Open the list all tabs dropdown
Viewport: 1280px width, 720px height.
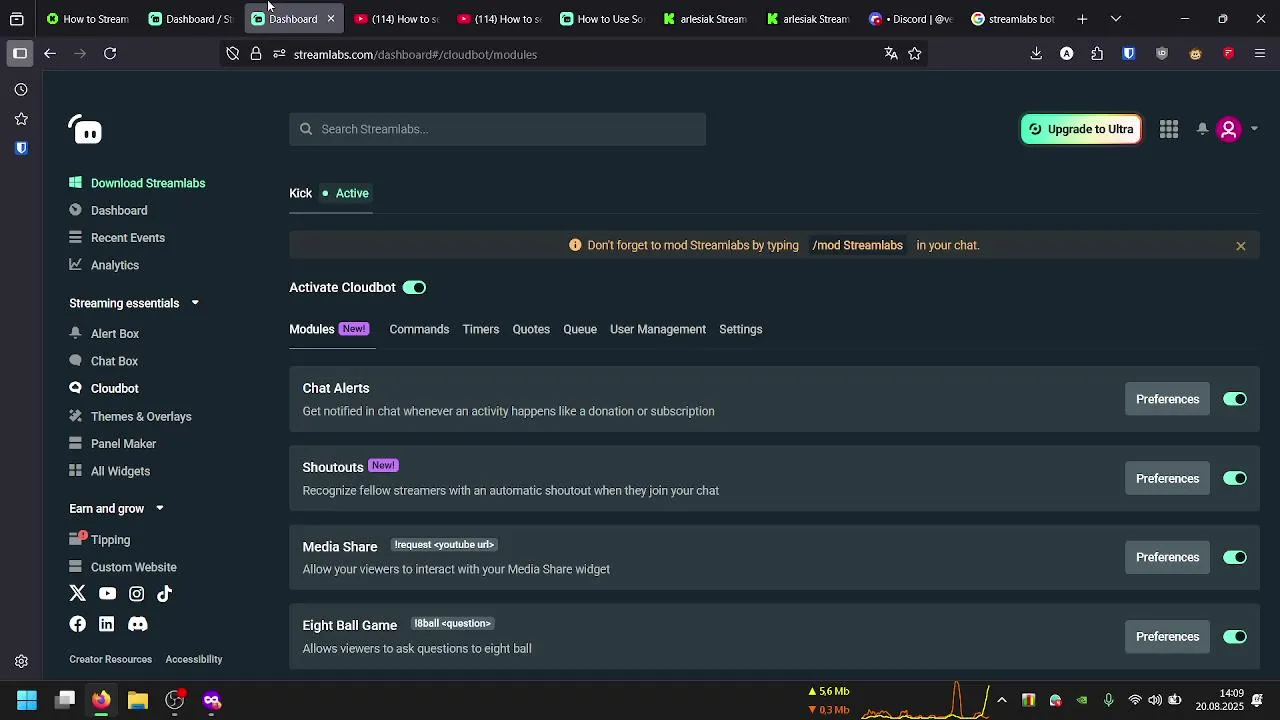coord(1116,19)
